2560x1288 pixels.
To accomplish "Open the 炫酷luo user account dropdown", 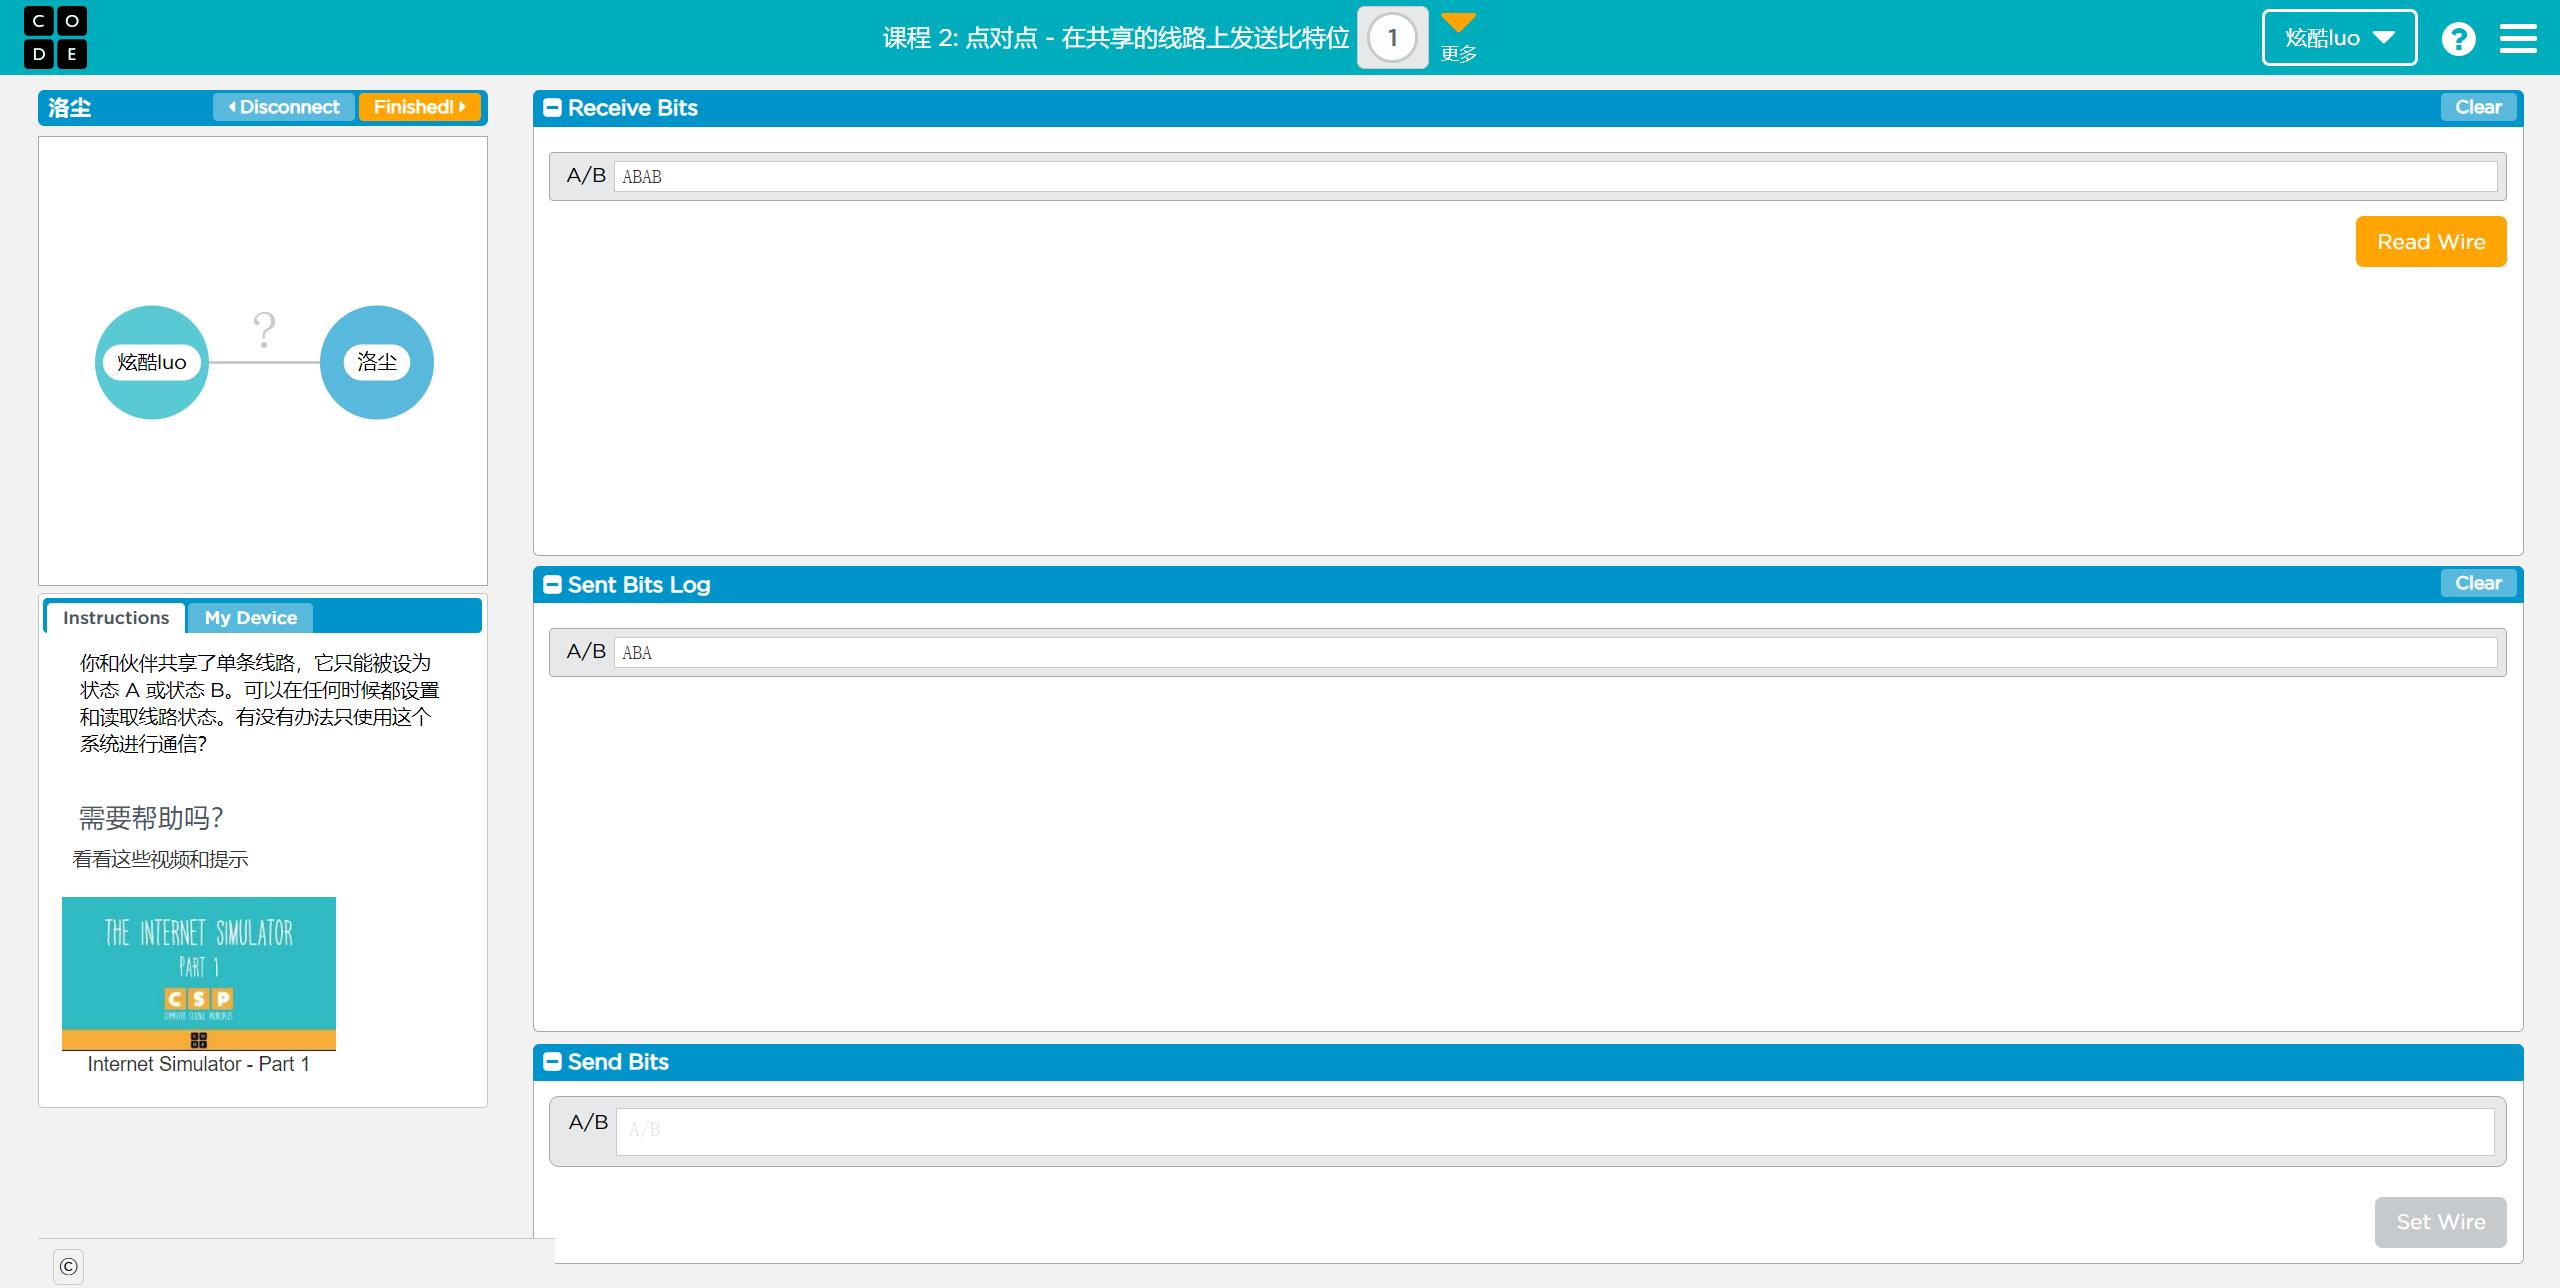I will tap(2339, 38).
